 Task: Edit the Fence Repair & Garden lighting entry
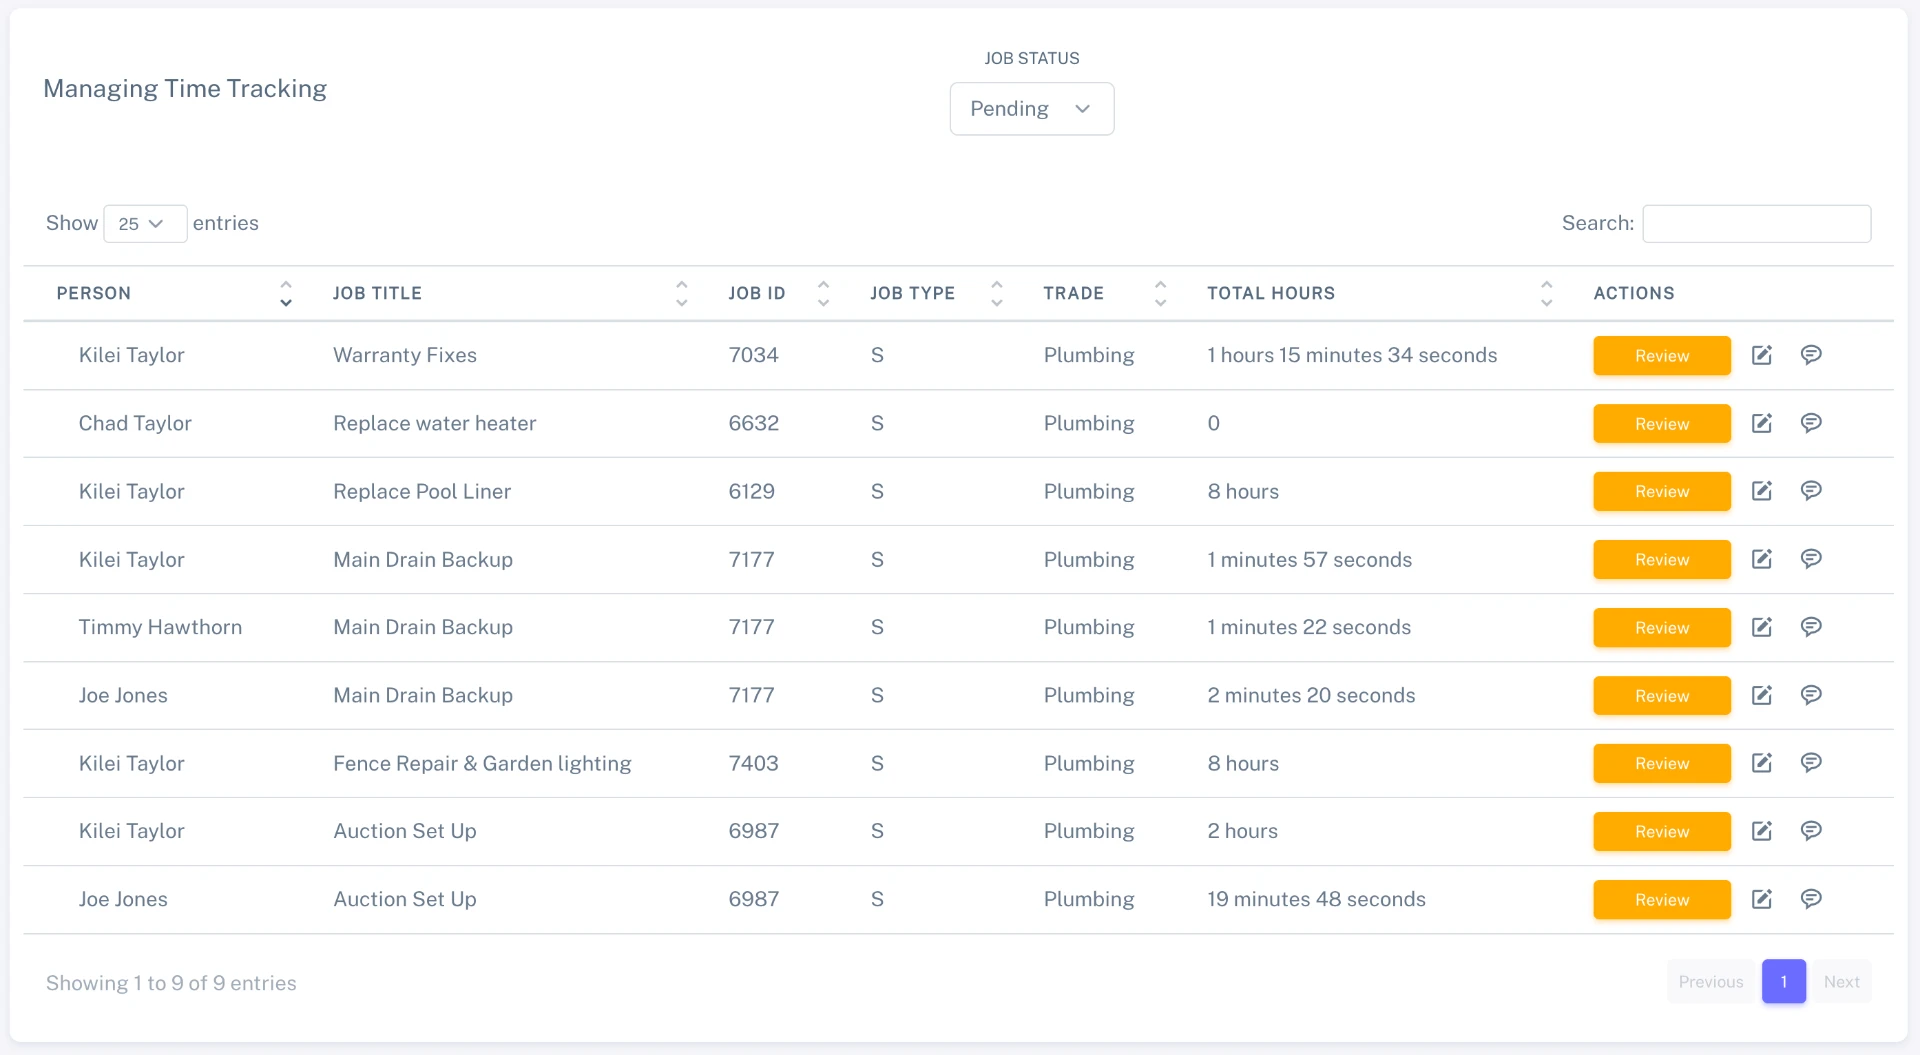click(1762, 763)
